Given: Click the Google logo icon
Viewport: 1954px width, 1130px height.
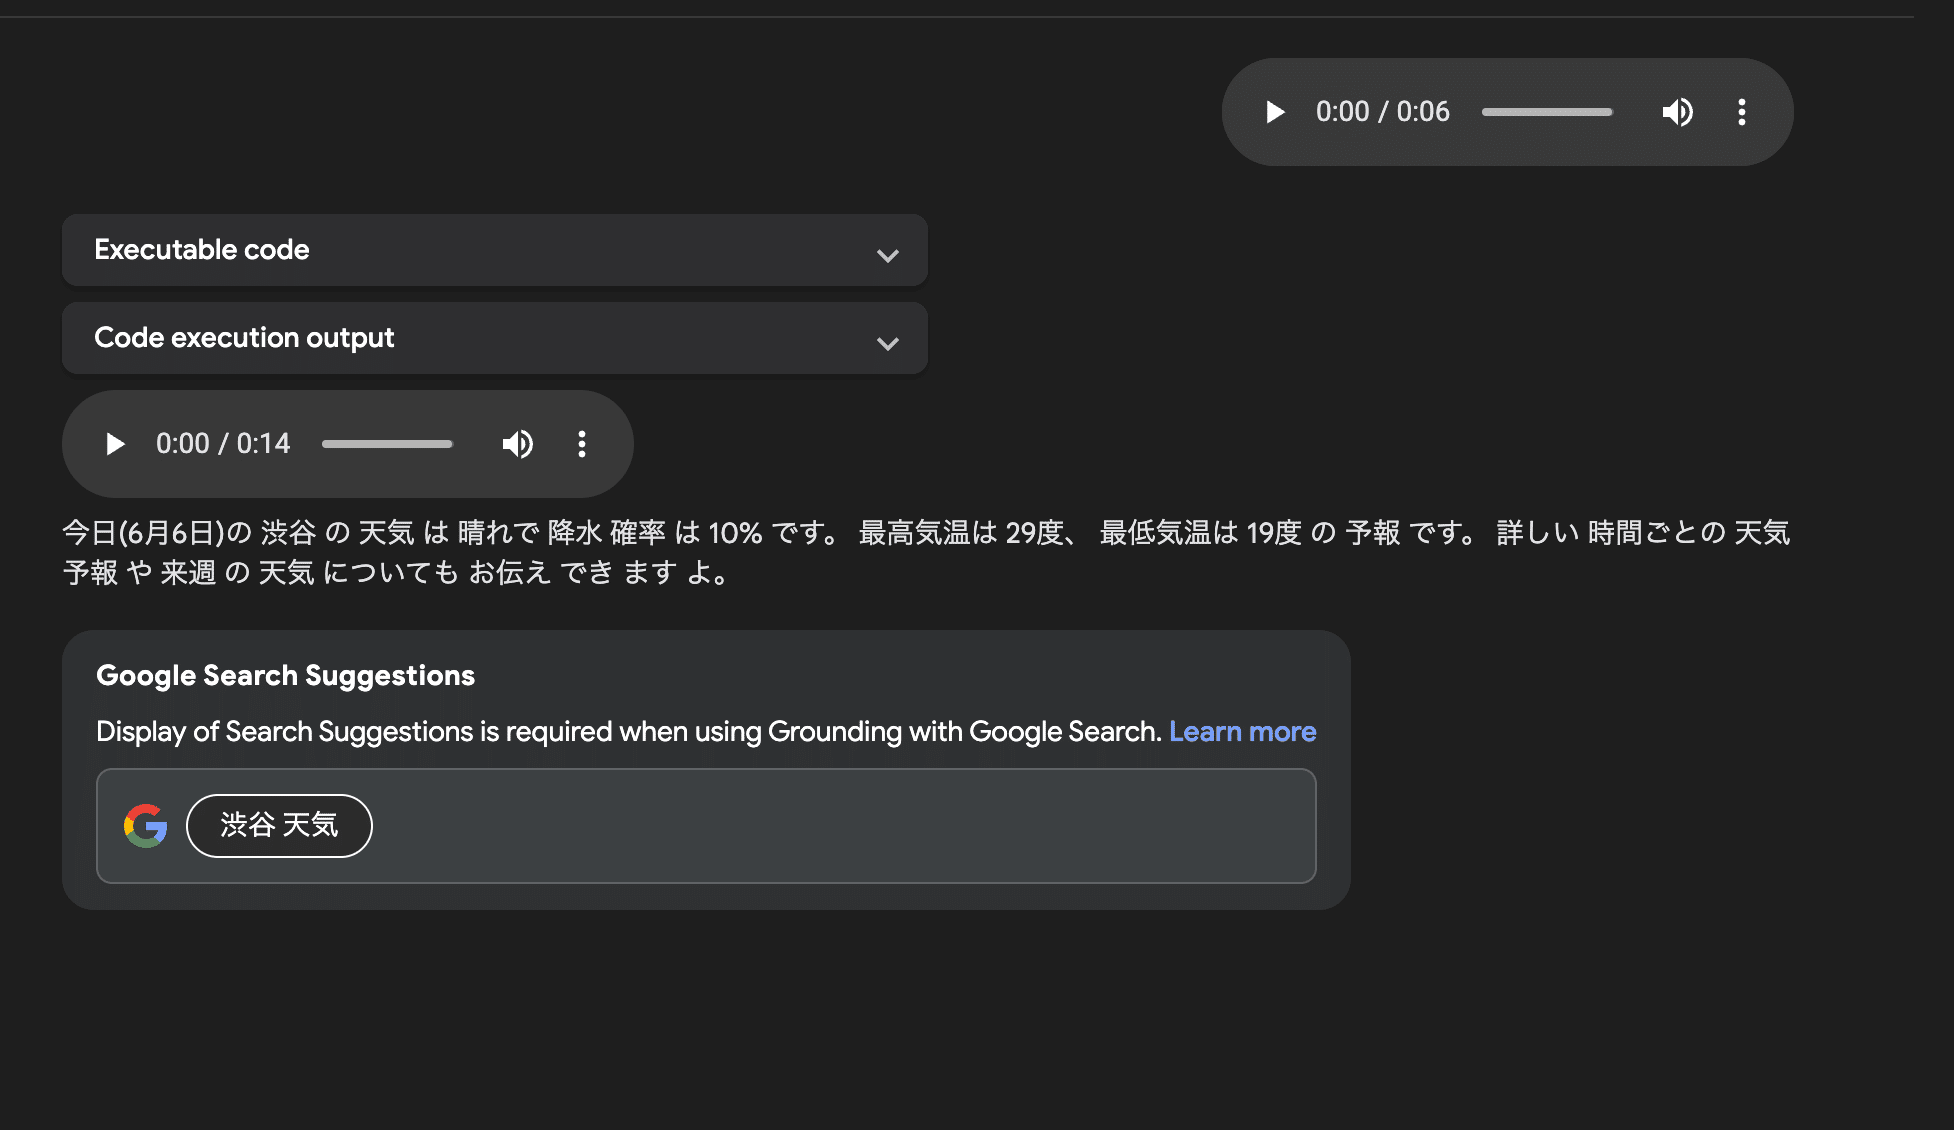Looking at the screenshot, I should pyautogui.click(x=146, y=826).
